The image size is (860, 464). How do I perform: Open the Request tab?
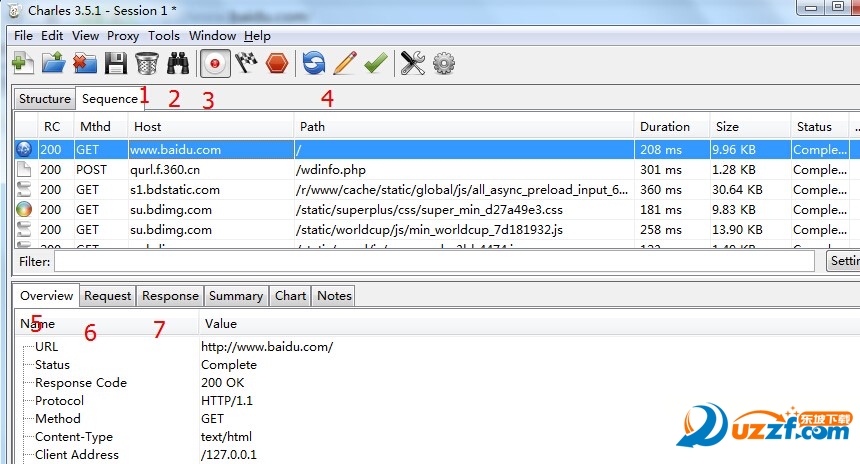pyautogui.click(x=108, y=296)
